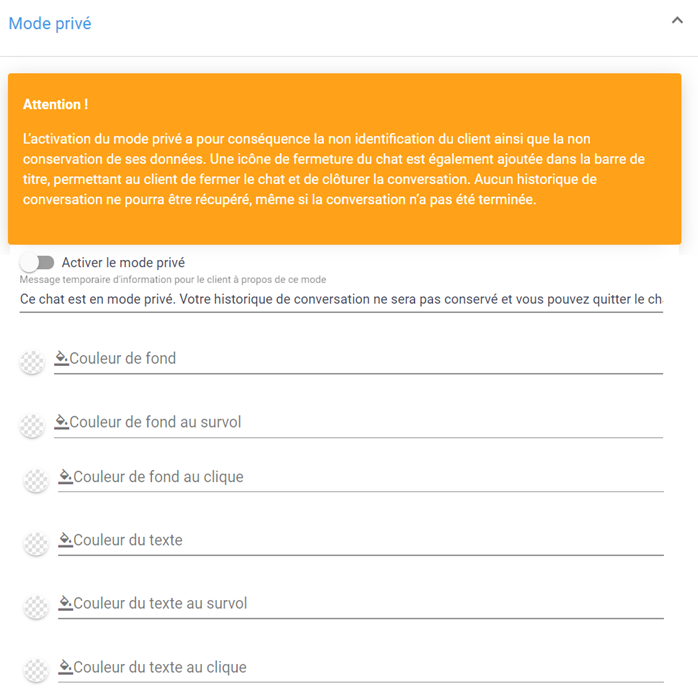Image resolution: width=698 pixels, height=696 pixels.
Task: Open color swatch for Couleur du texte au clique
Action: 36,671
